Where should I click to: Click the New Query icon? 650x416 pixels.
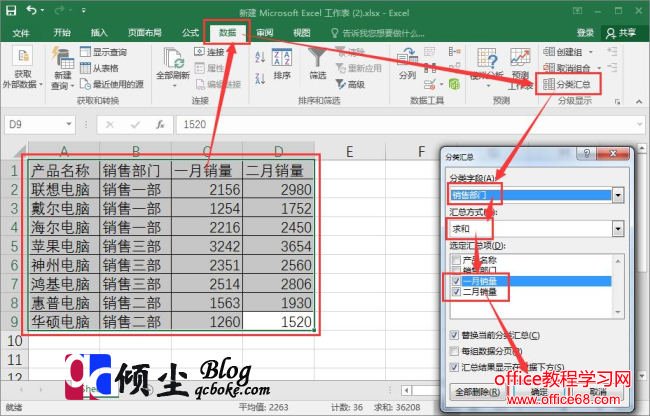point(63,58)
